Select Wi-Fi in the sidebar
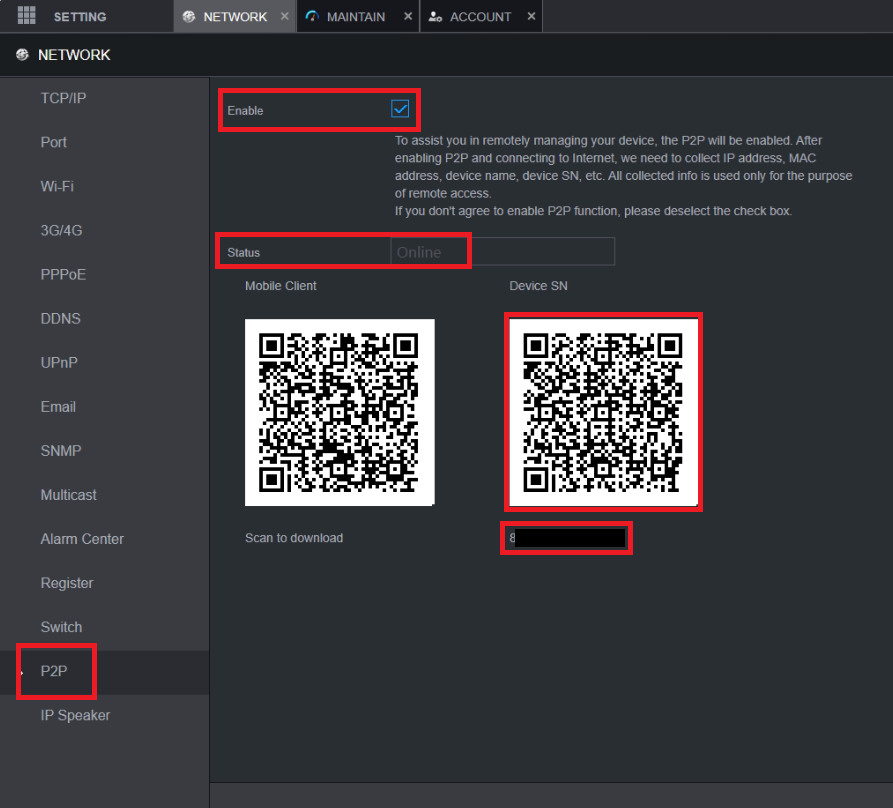Screen dimensions: 893x808 pos(57,186)
